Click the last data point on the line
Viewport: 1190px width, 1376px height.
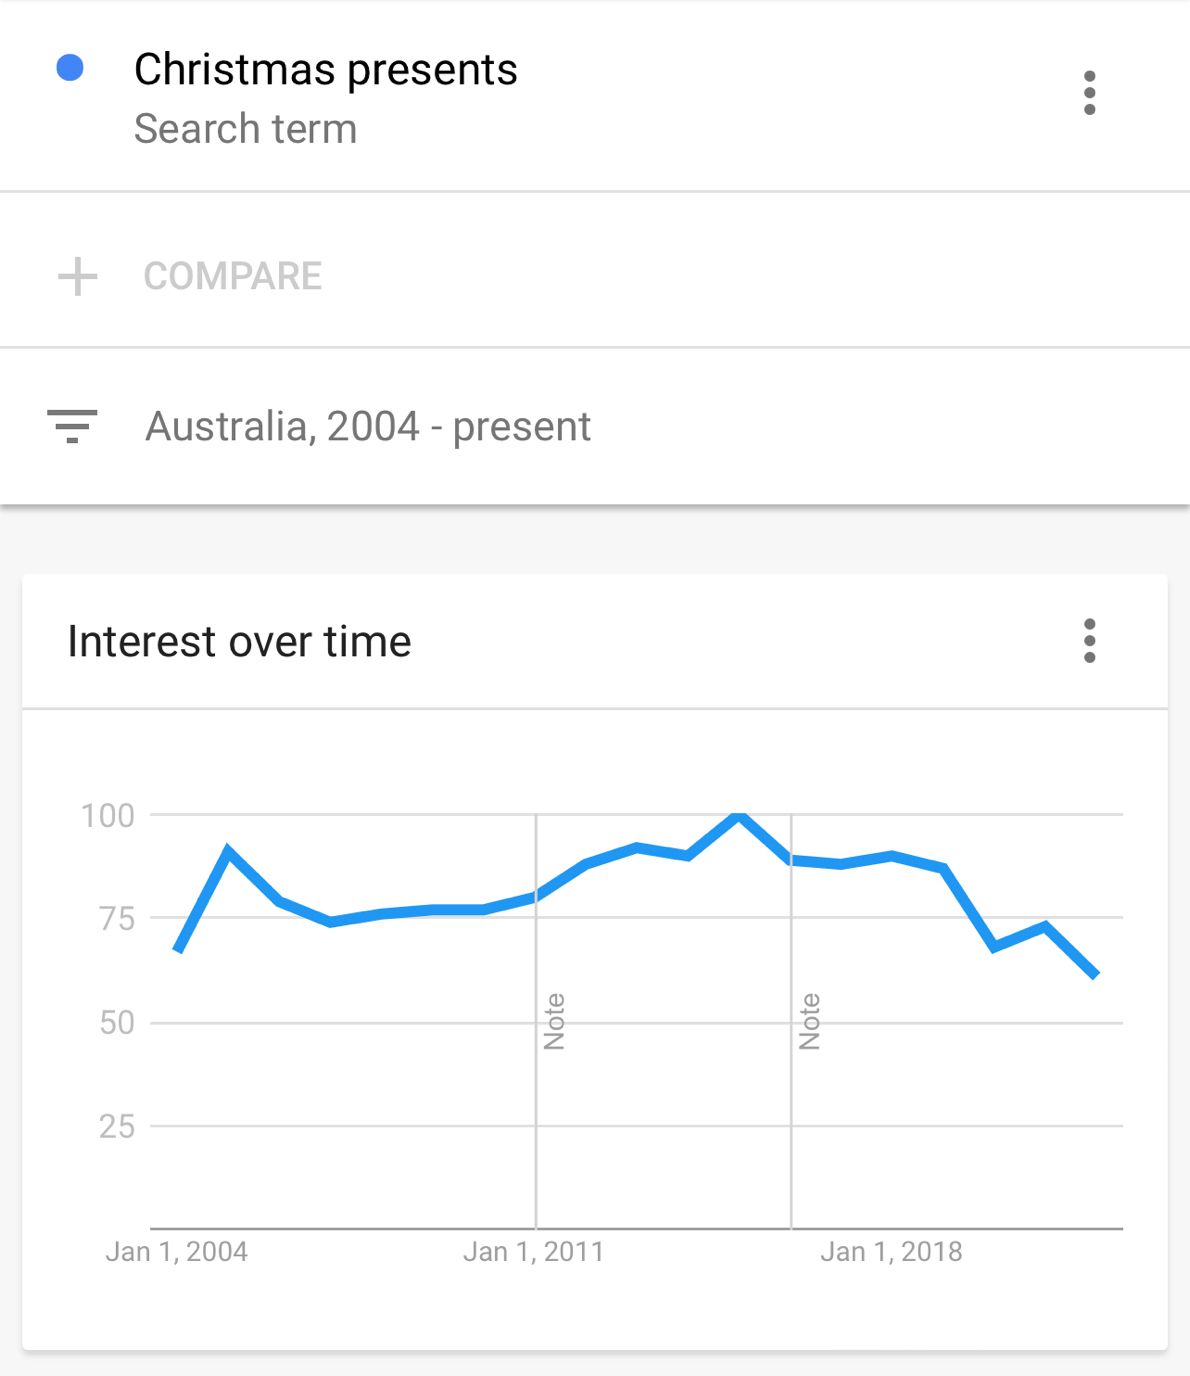pyautogui.click(x=1096, y=974)
